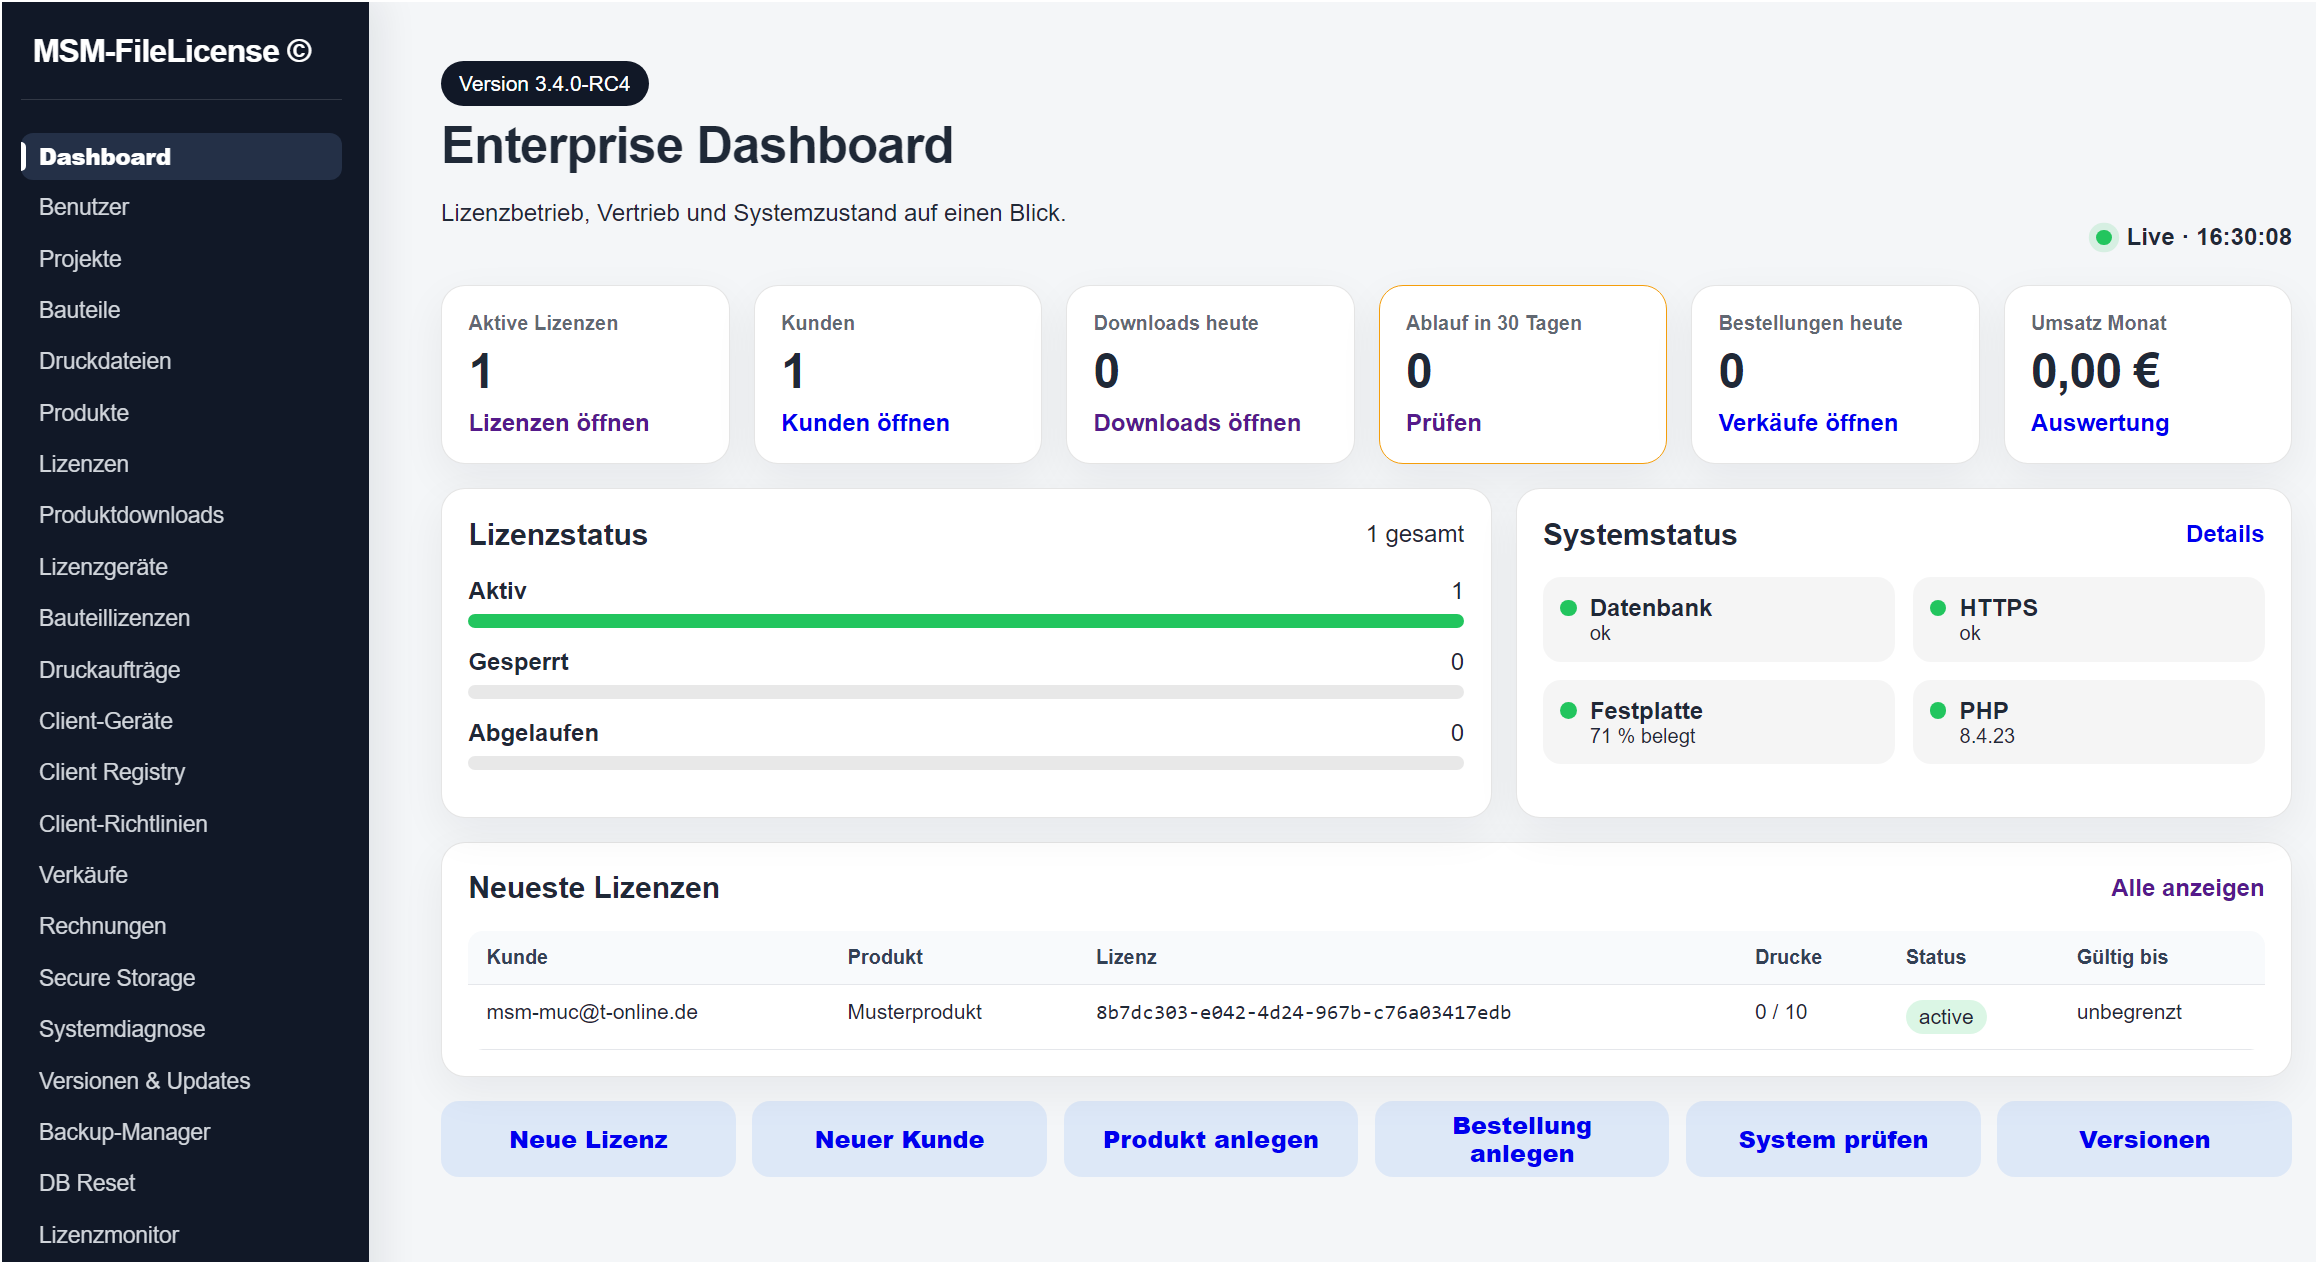The image size is (2318, 1264).
Task: Click Prüfen in the Ablauf card
Action: (x=1443, y=423)
